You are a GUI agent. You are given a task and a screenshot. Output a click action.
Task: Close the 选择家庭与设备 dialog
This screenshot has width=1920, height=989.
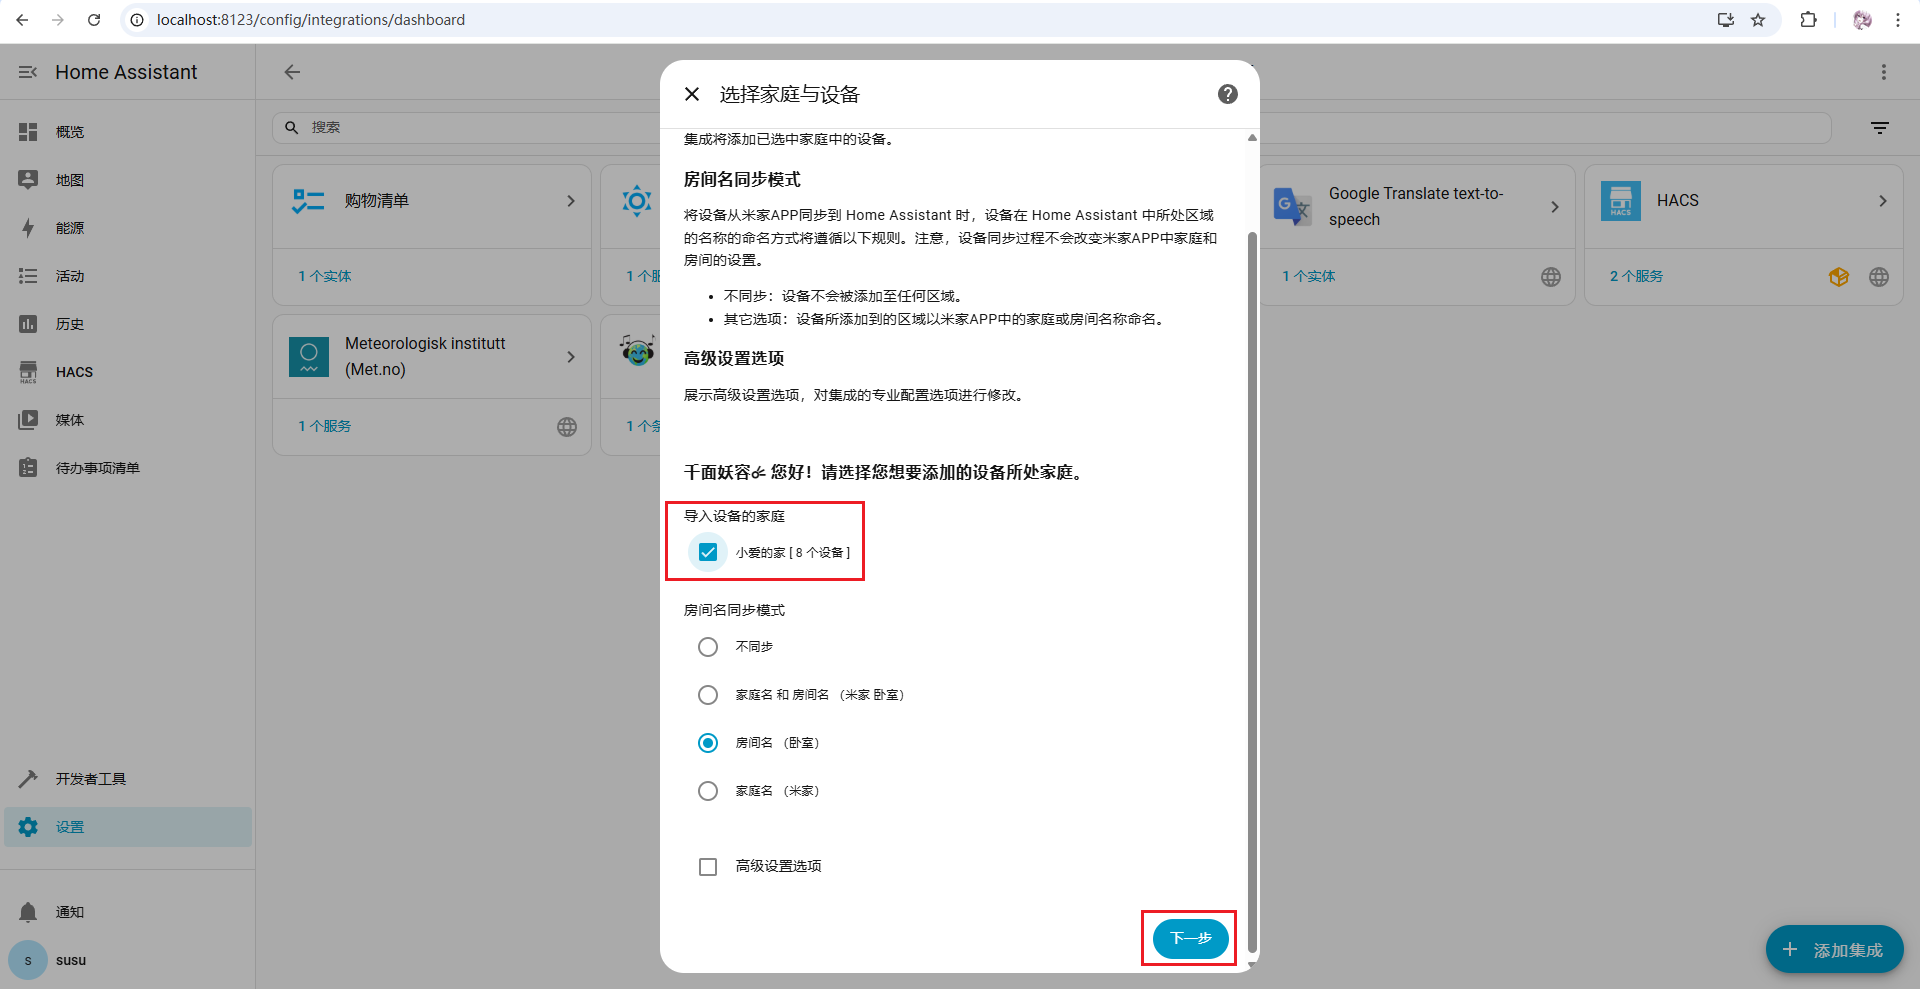(692, 94)
